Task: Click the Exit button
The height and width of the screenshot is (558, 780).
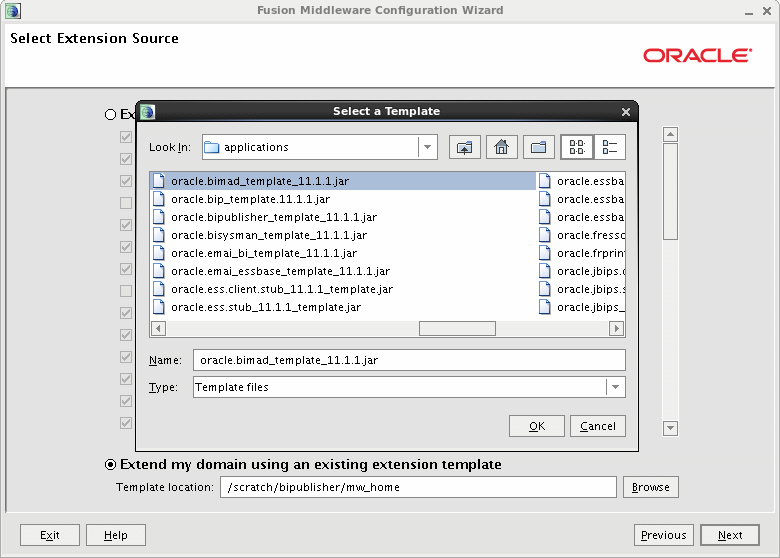Action: coord(50,535)
